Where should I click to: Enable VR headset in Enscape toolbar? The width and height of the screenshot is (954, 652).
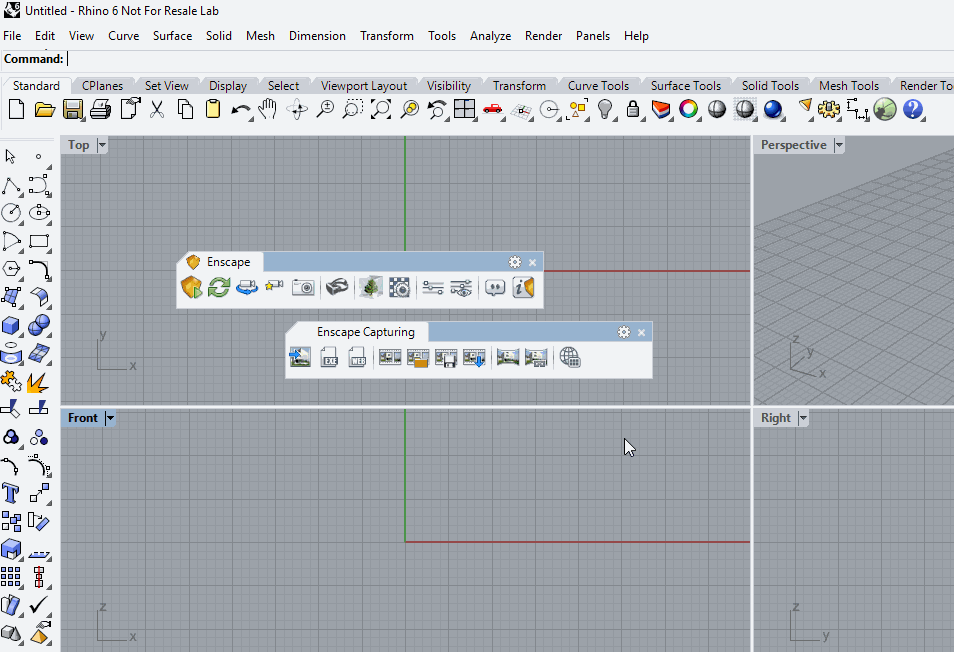coord(338,288)
